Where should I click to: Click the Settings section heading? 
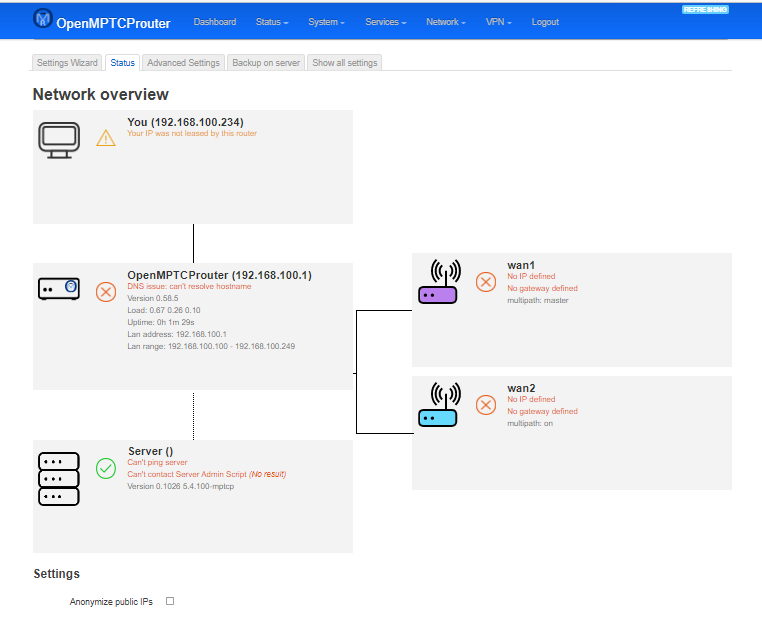[x=56, y=574]
